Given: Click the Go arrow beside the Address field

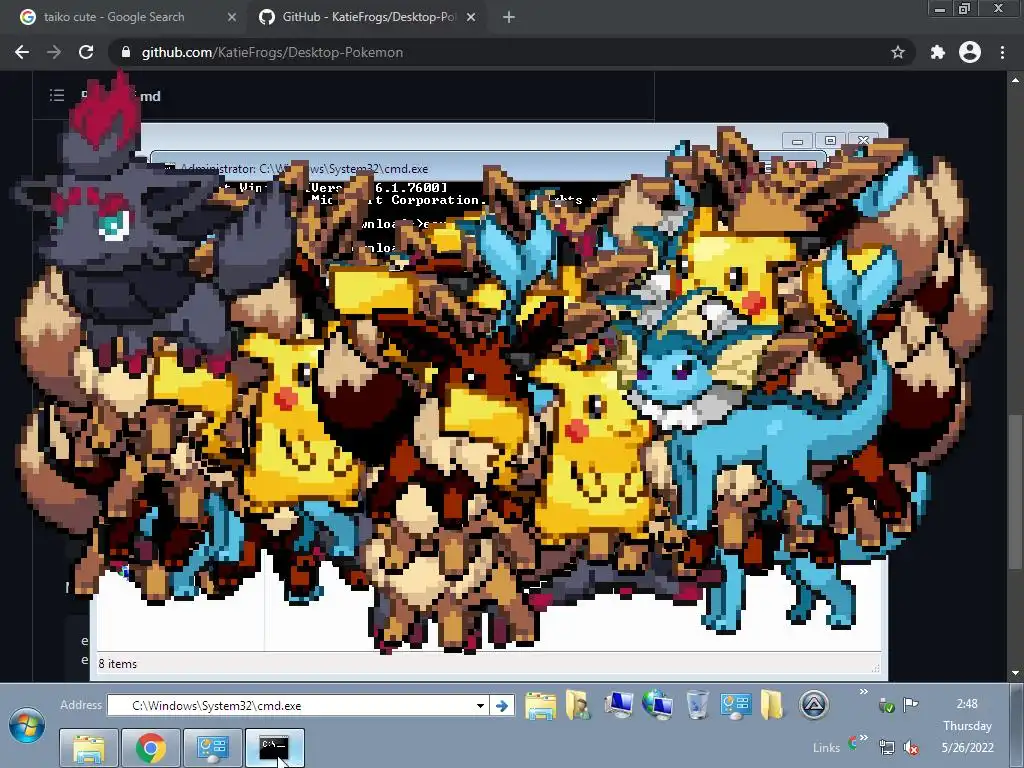Looking at the screenshot, I should 502,705.
